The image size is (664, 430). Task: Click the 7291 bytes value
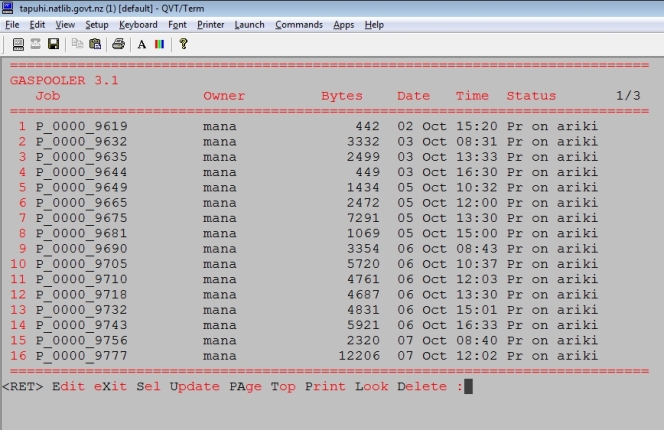click(363, 218)
